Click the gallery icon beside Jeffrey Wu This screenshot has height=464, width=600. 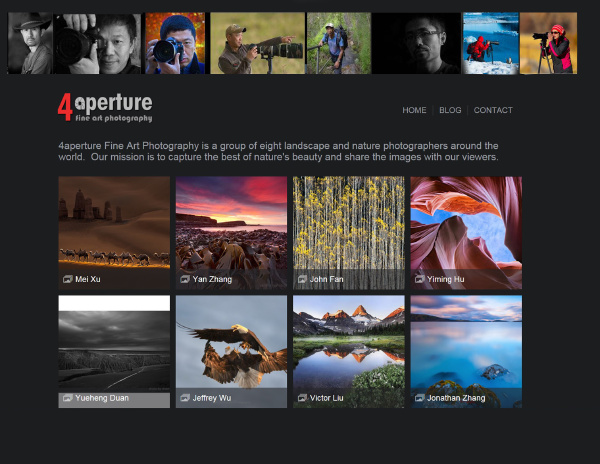click(x=184, y=398)
